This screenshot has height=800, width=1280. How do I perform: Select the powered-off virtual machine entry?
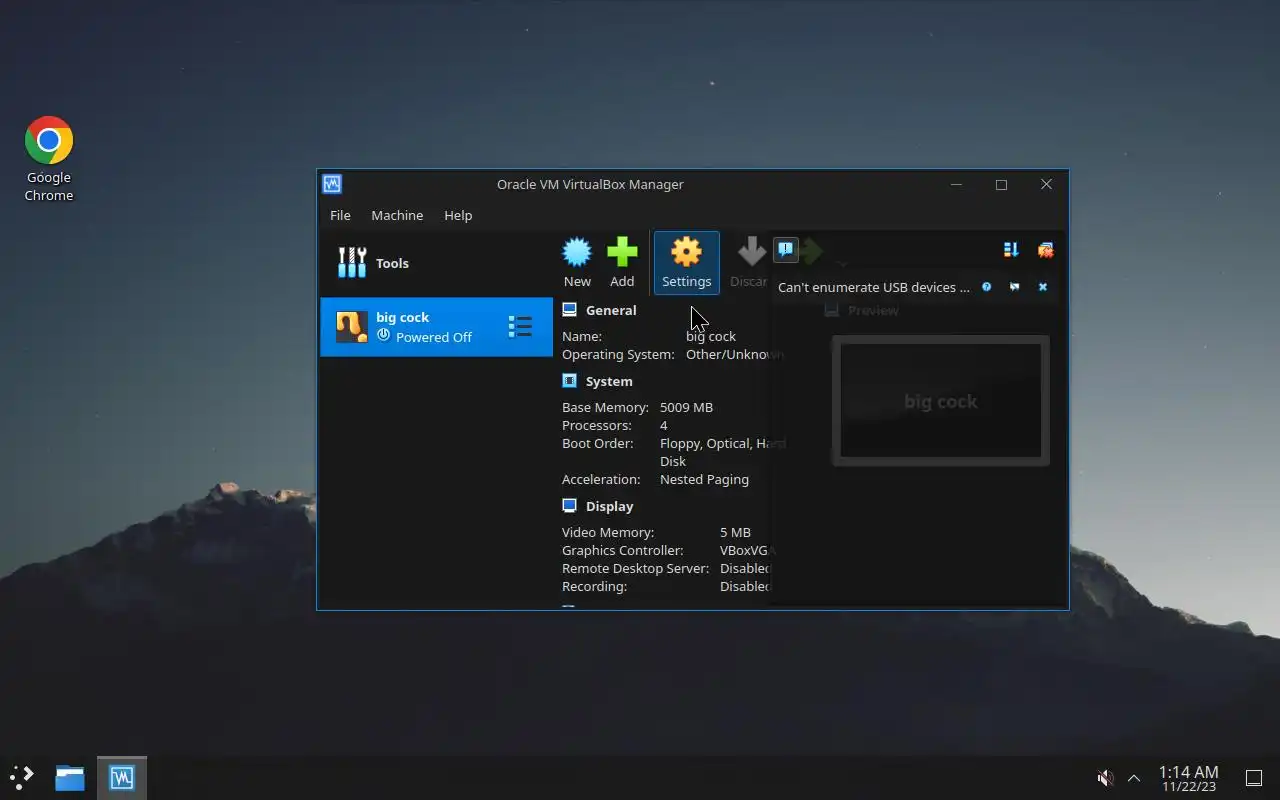(436, 327)
